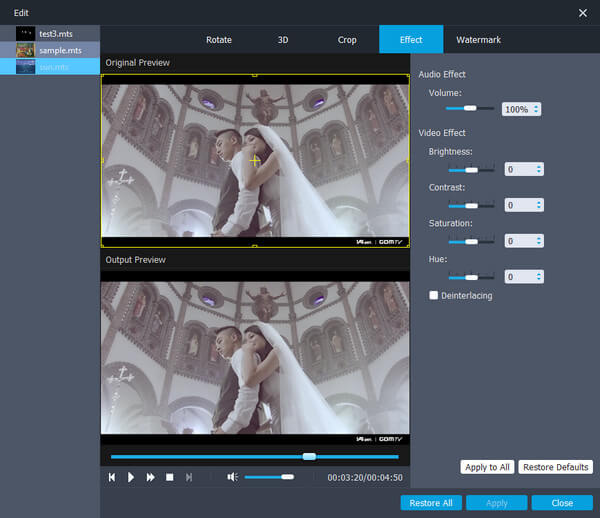Viewport: 600px width, 518px height.
Task: Select the test3.mts file thumbnail
Action: tap(25, 34)
